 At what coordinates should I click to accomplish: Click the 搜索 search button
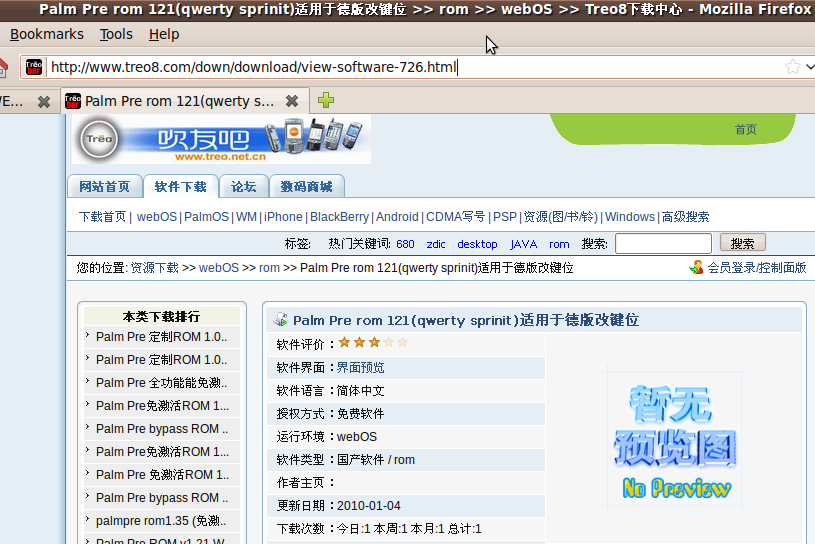pos(742,243)
